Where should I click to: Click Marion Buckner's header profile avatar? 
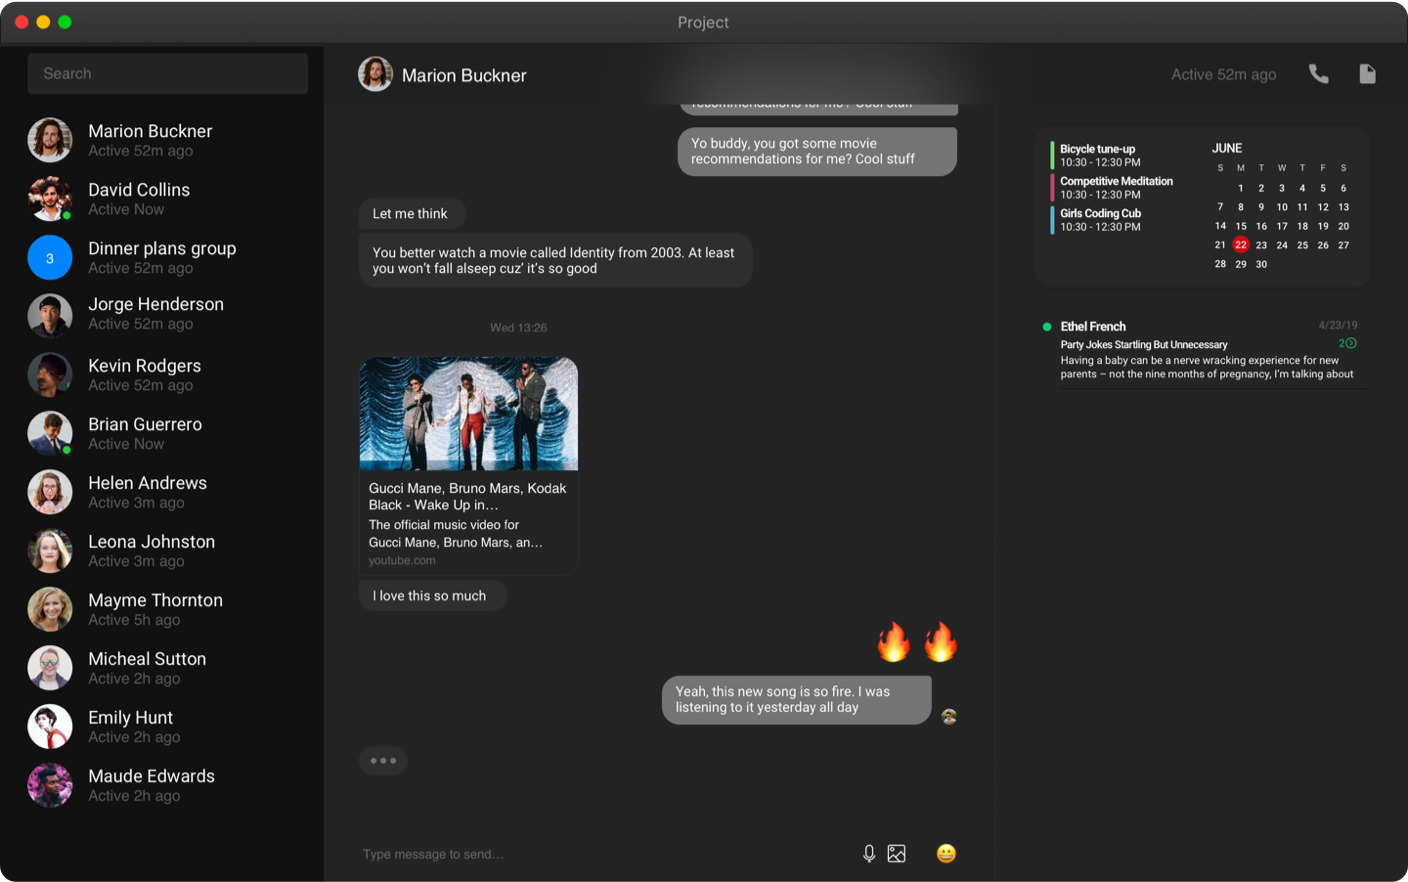tap(375, 74)
